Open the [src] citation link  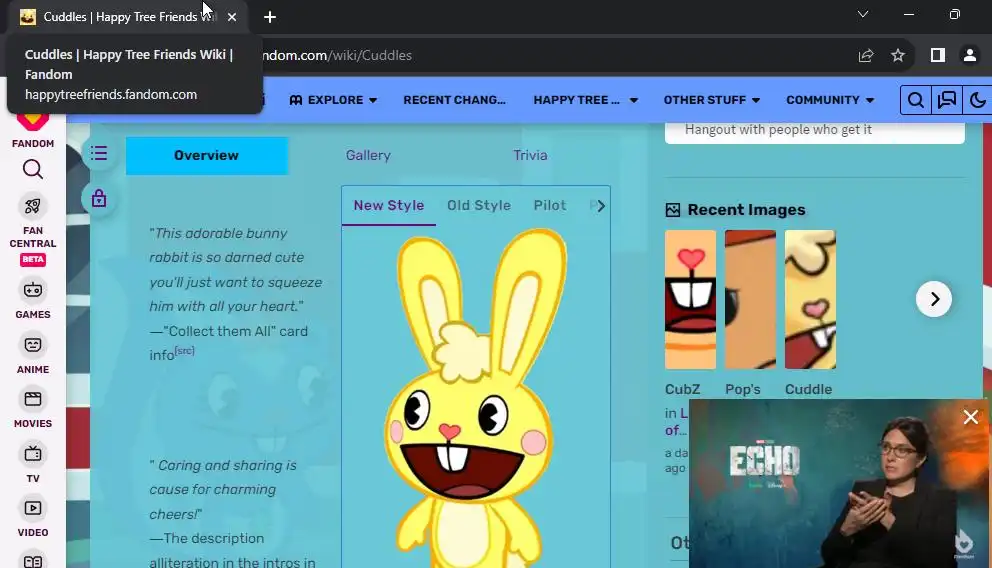[184, 350]
